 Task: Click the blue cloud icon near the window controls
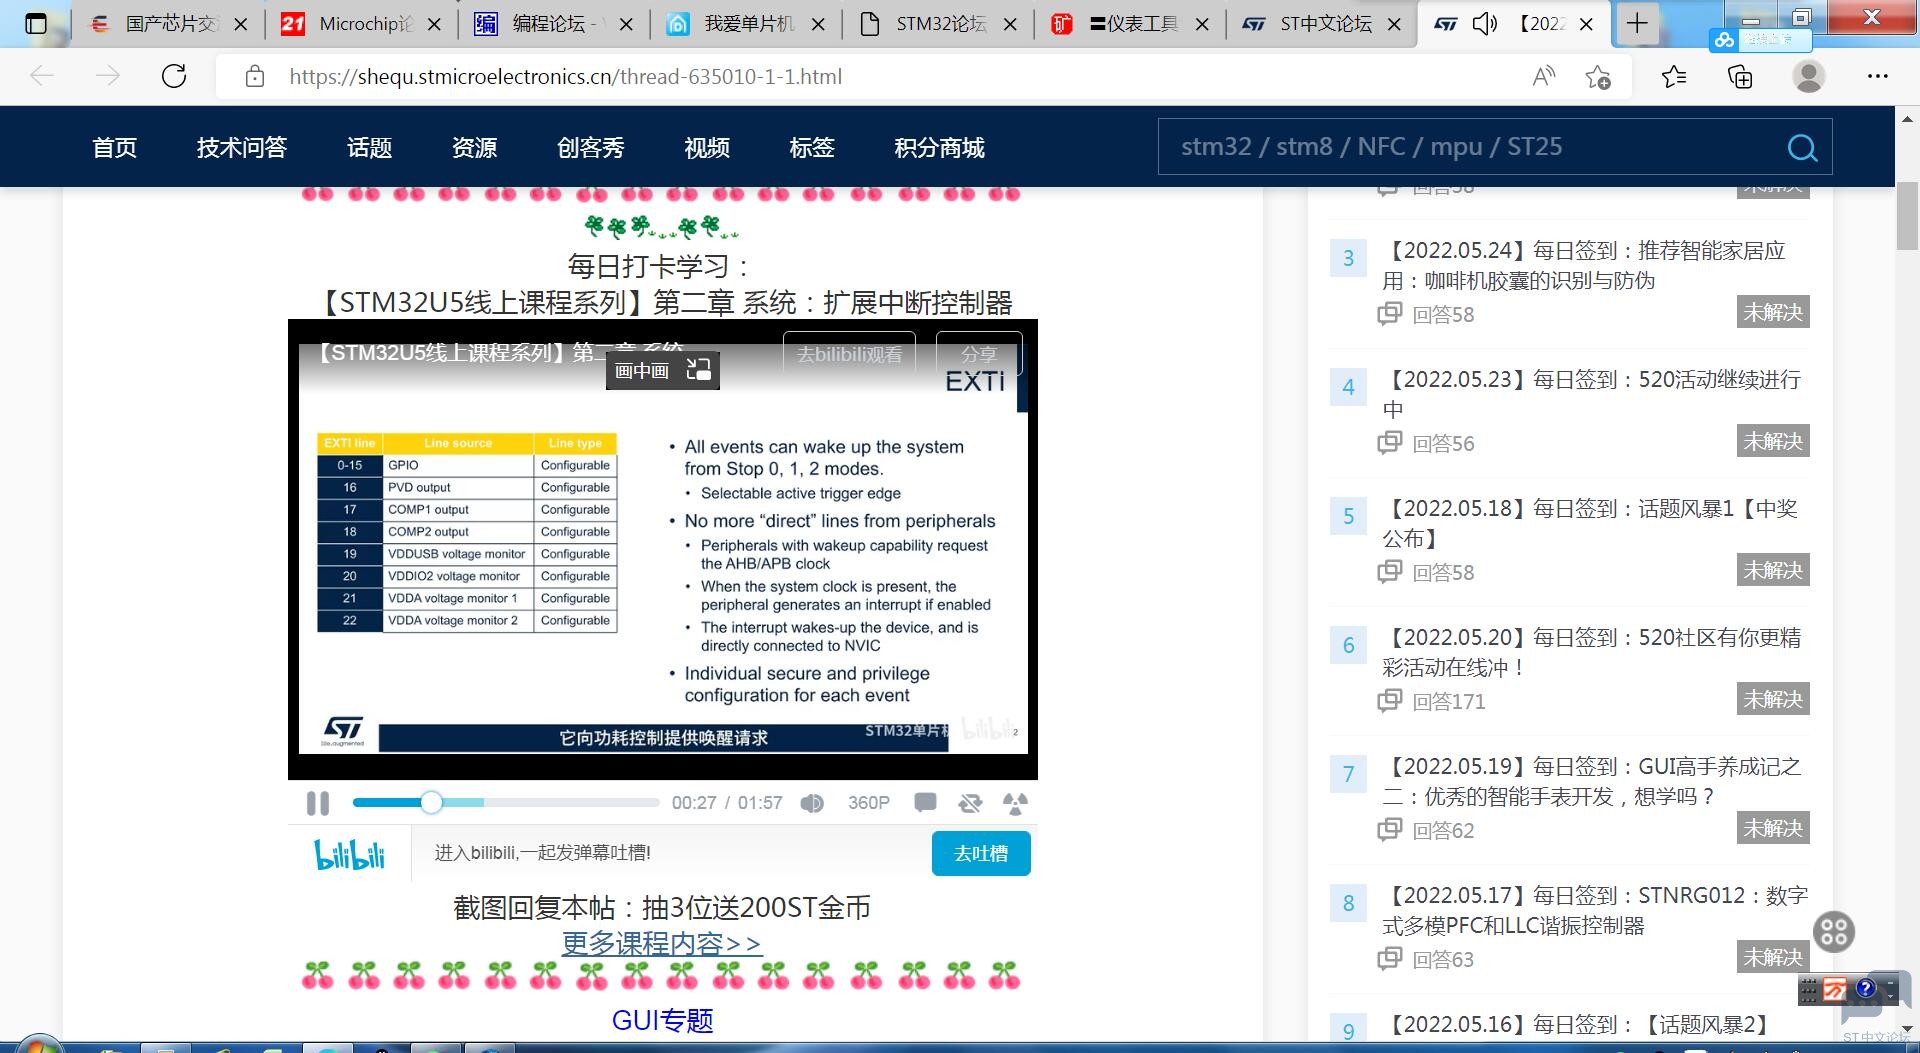coord(1724,40)
